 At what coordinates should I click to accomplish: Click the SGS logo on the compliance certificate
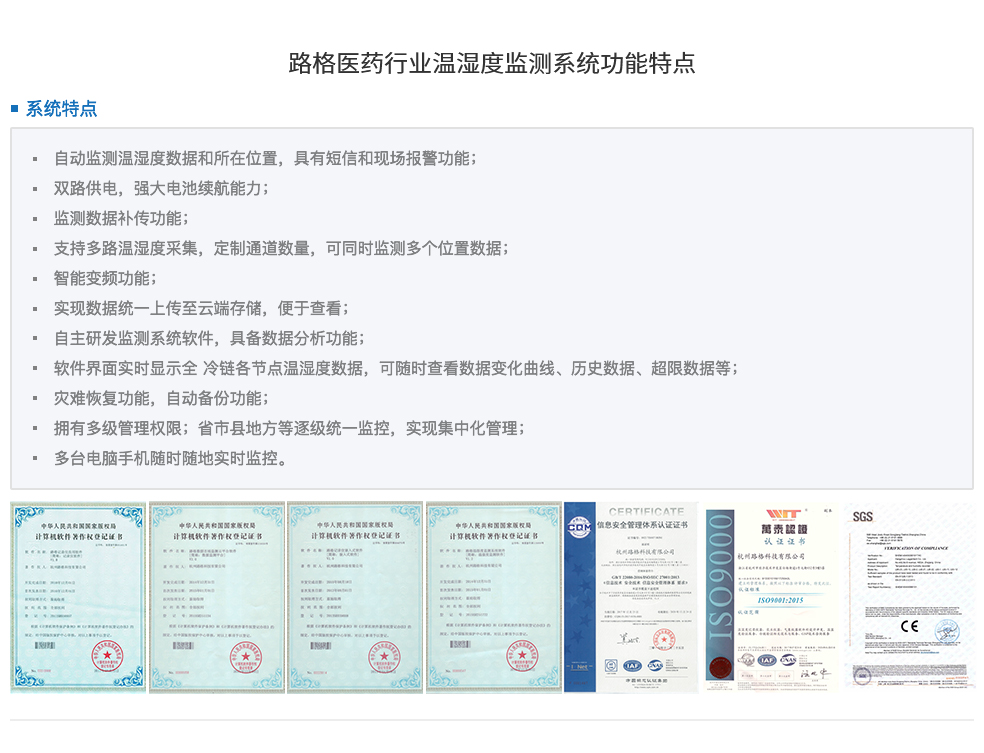click(863, 517)
